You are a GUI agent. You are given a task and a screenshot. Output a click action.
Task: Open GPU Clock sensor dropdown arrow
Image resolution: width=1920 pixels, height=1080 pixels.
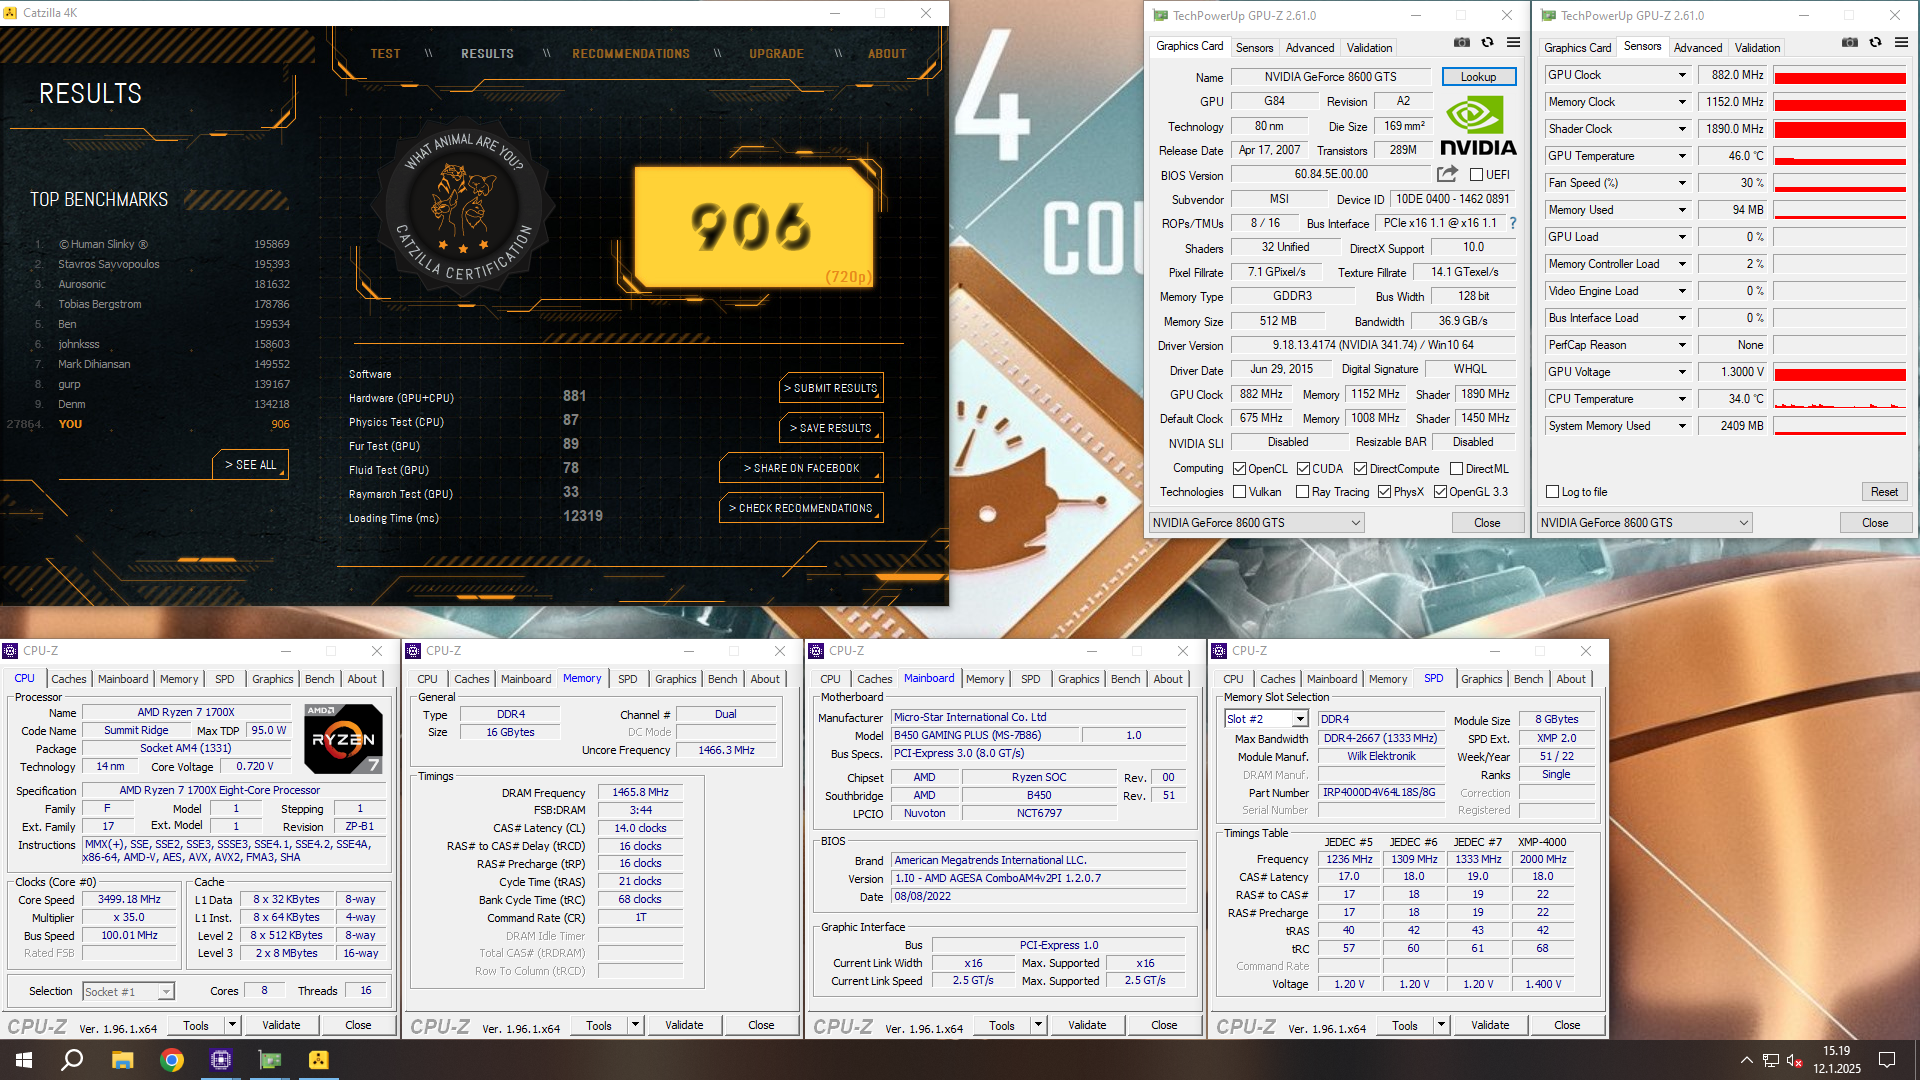click(1682, 75)
